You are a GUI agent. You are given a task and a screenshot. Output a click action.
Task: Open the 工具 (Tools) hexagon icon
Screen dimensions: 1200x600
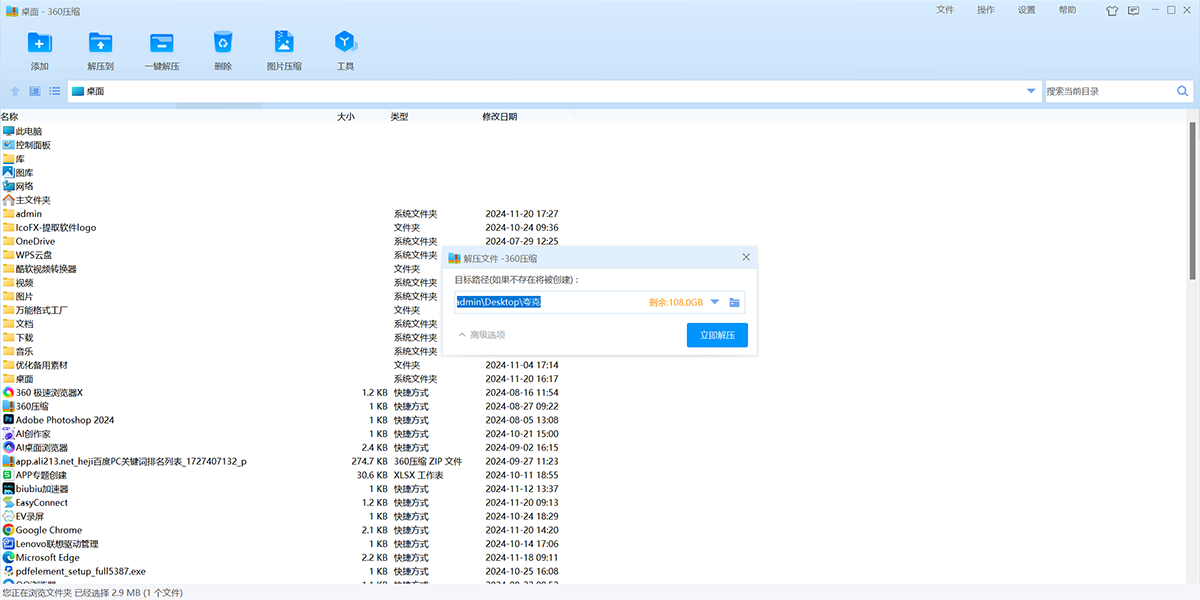[345, 43]
